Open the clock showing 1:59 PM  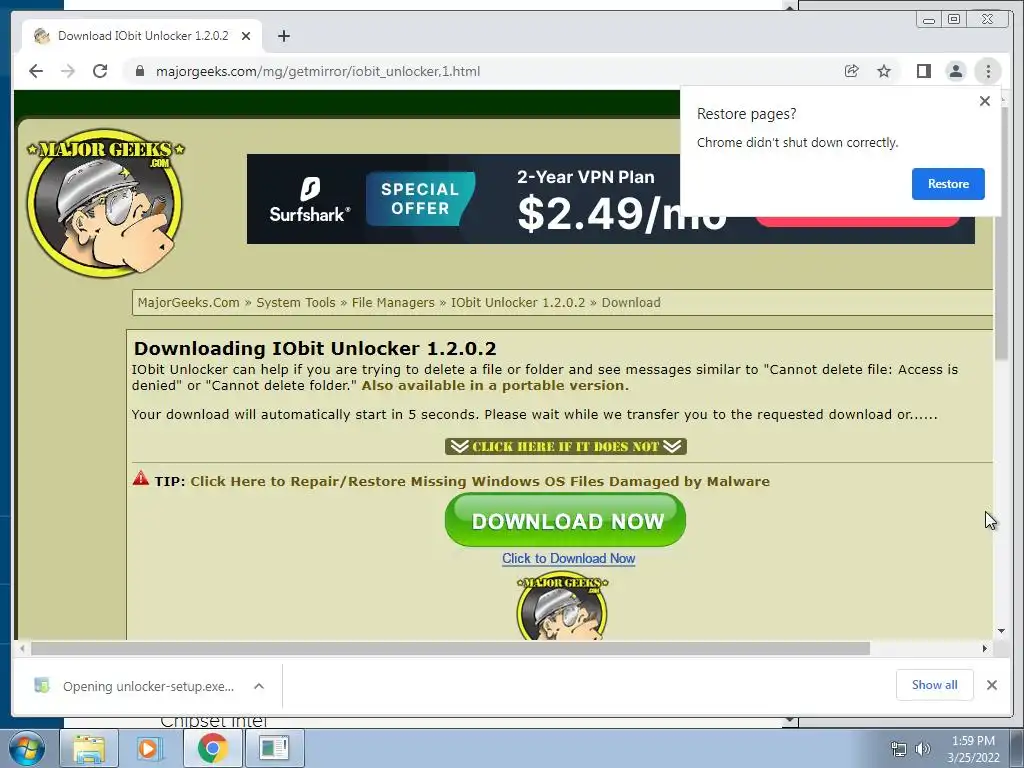click(973, 749)
